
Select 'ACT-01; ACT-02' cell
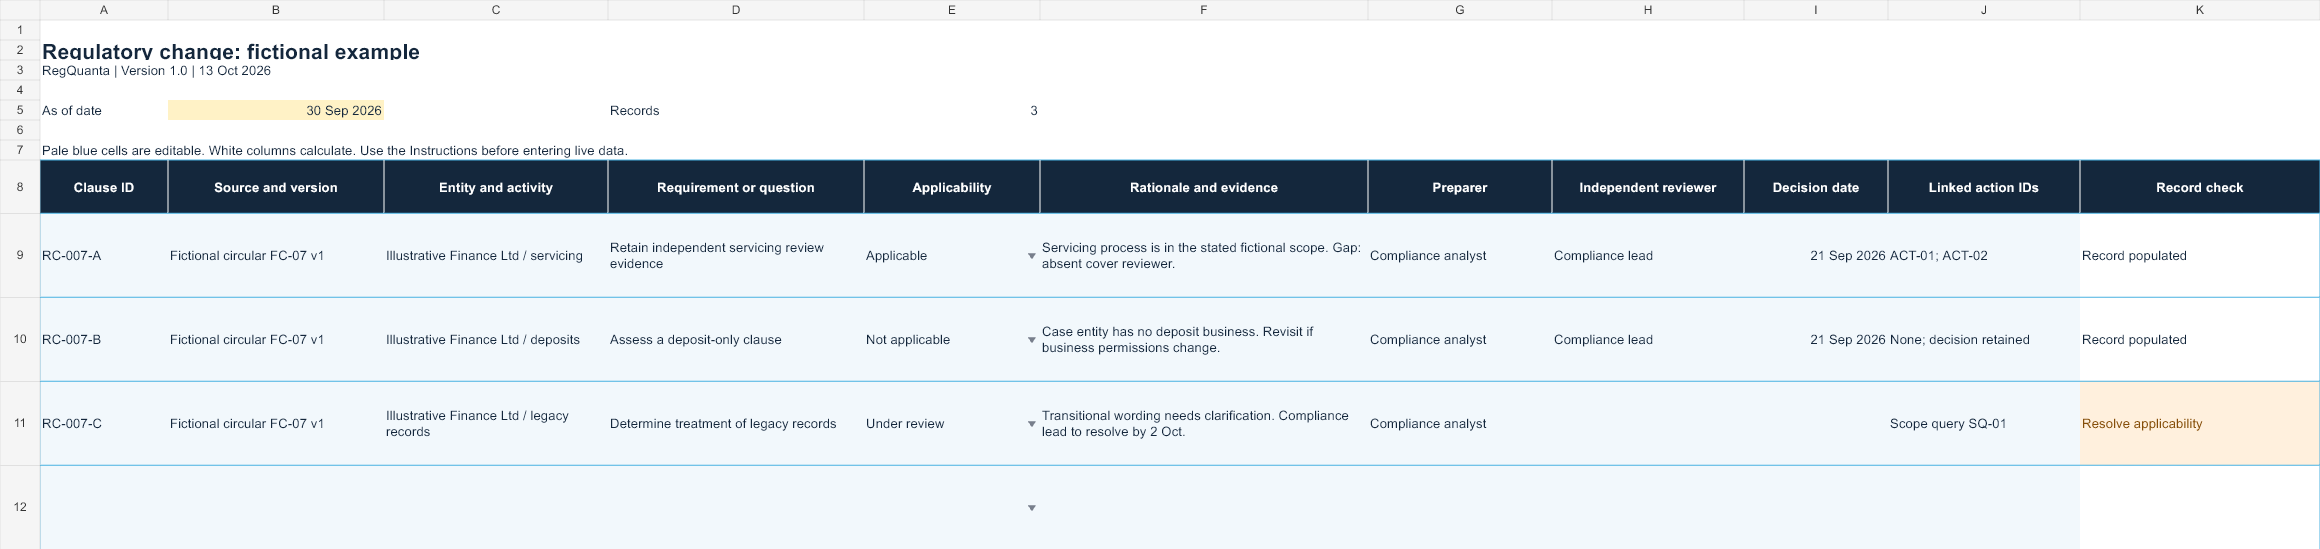[x=1984, y=255]
